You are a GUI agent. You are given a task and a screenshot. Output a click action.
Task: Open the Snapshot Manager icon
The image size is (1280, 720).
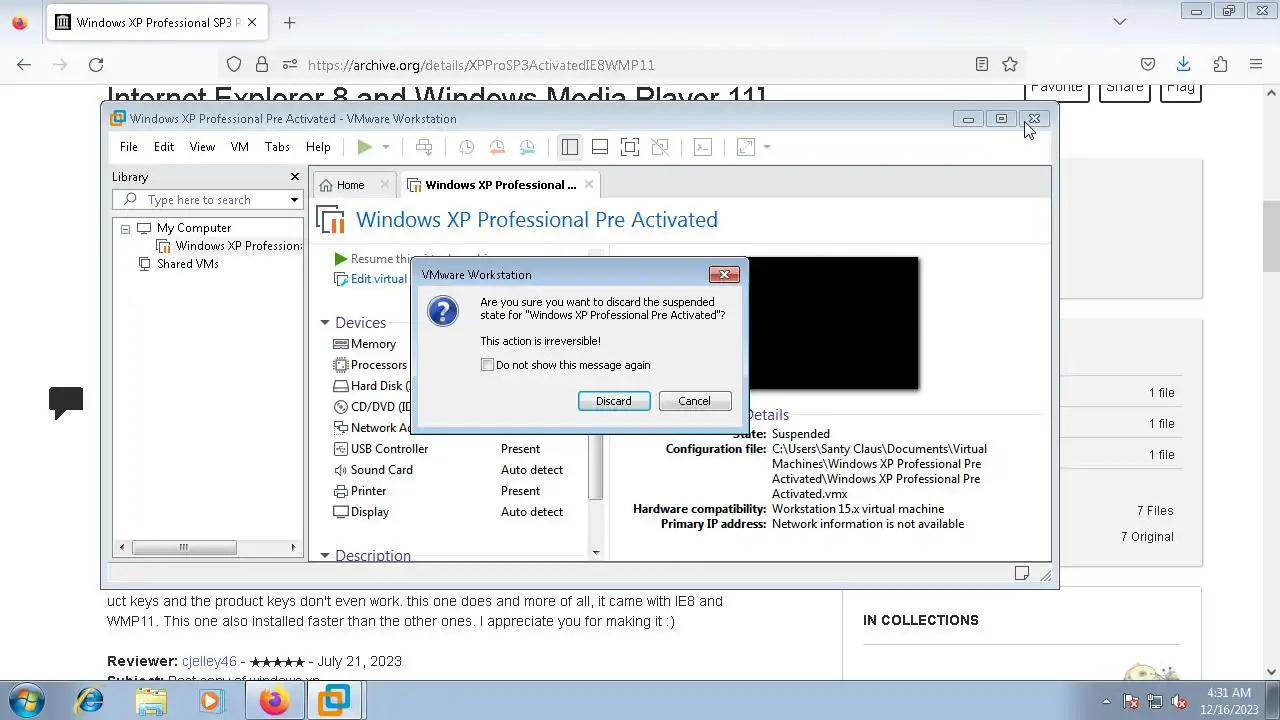527,147
